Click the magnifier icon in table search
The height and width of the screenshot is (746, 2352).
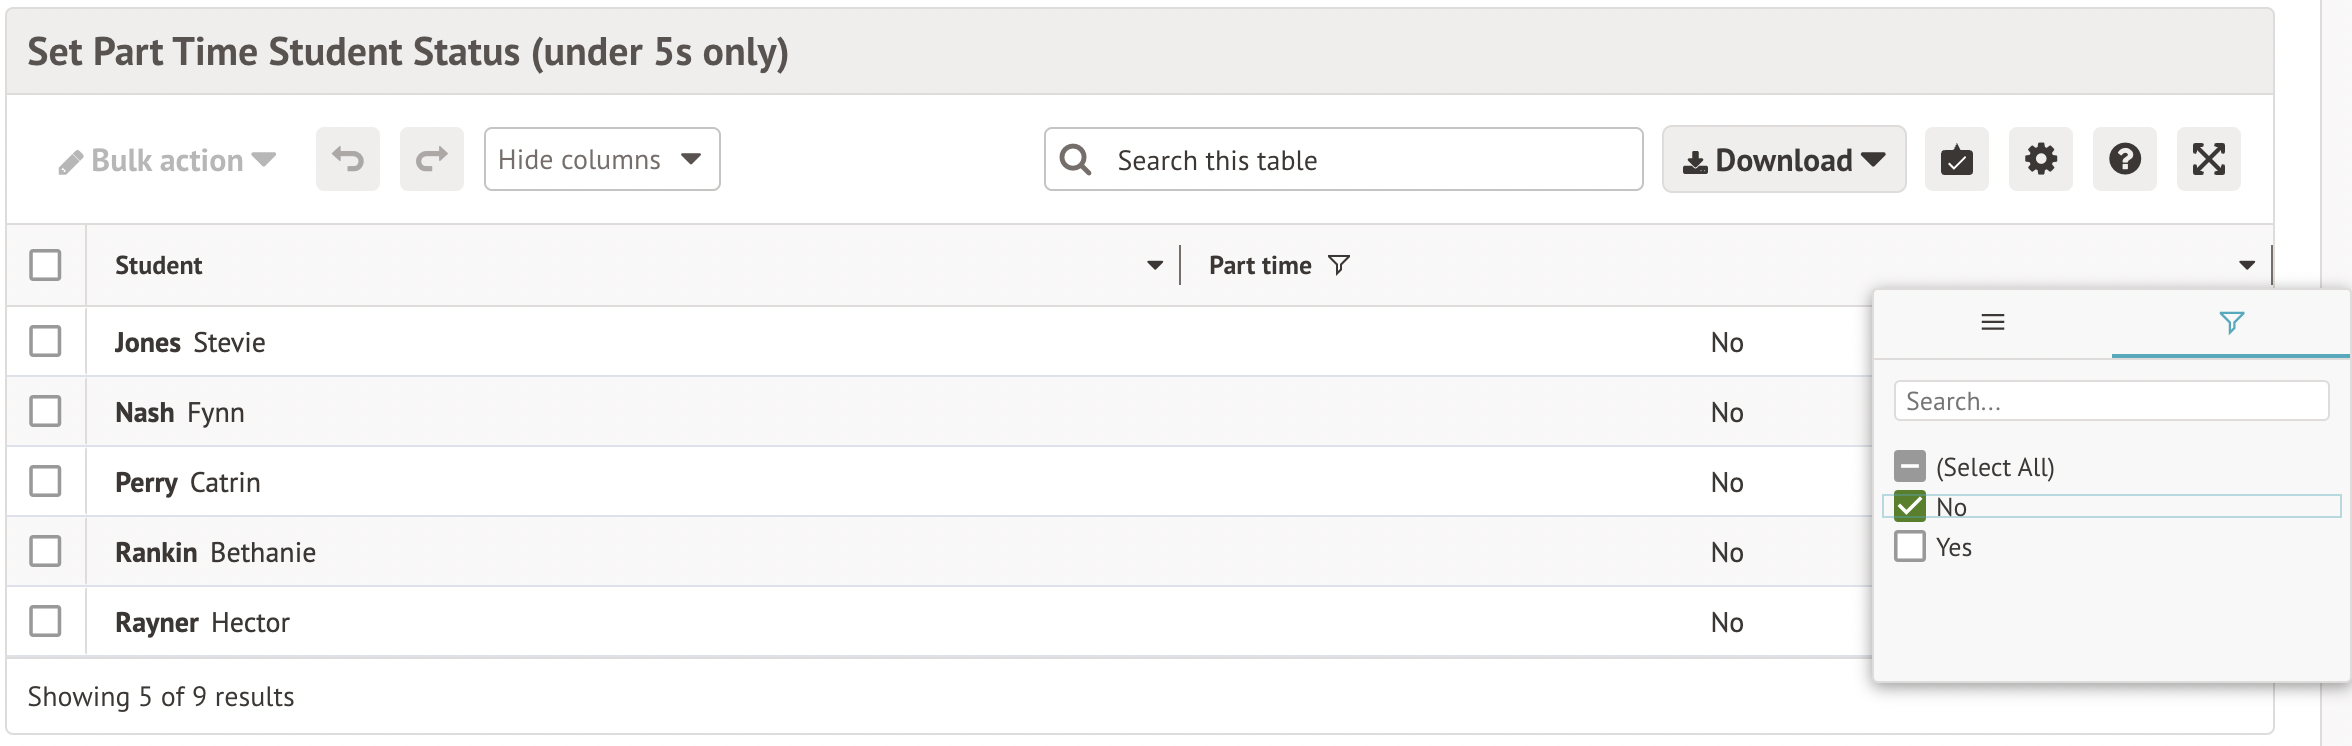coord(1075,160)
